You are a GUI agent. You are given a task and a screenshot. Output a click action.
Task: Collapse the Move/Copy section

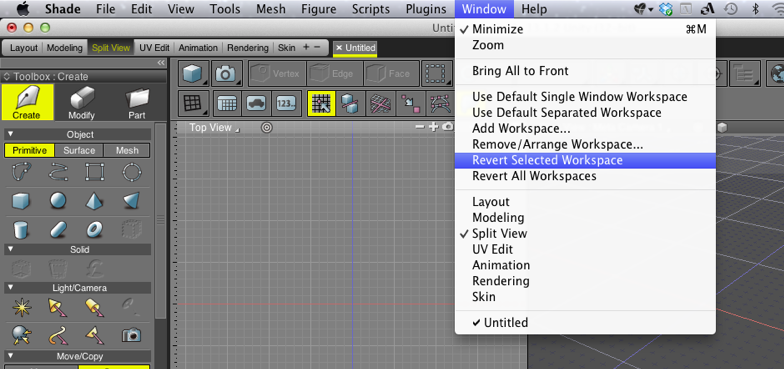[x=10, y=356]
